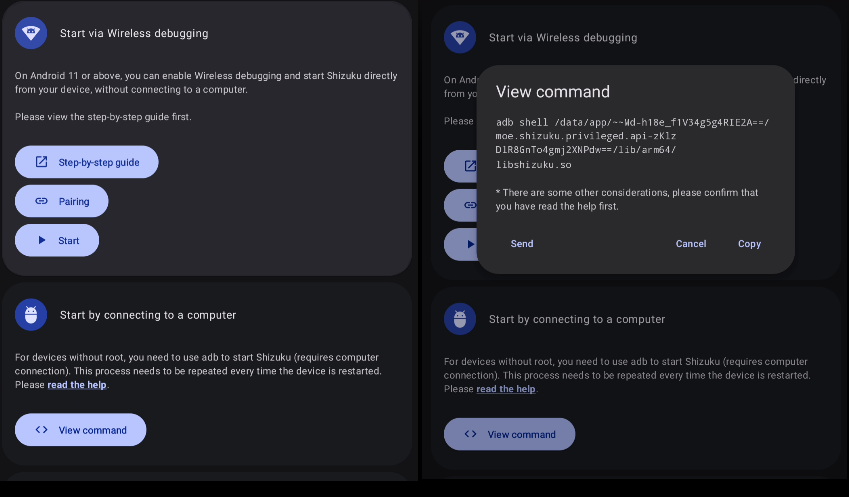Click the 'other considerations' note in dialog
This screenshot has height=497, width=849.
pyautogui.click(x=626, y=199)
